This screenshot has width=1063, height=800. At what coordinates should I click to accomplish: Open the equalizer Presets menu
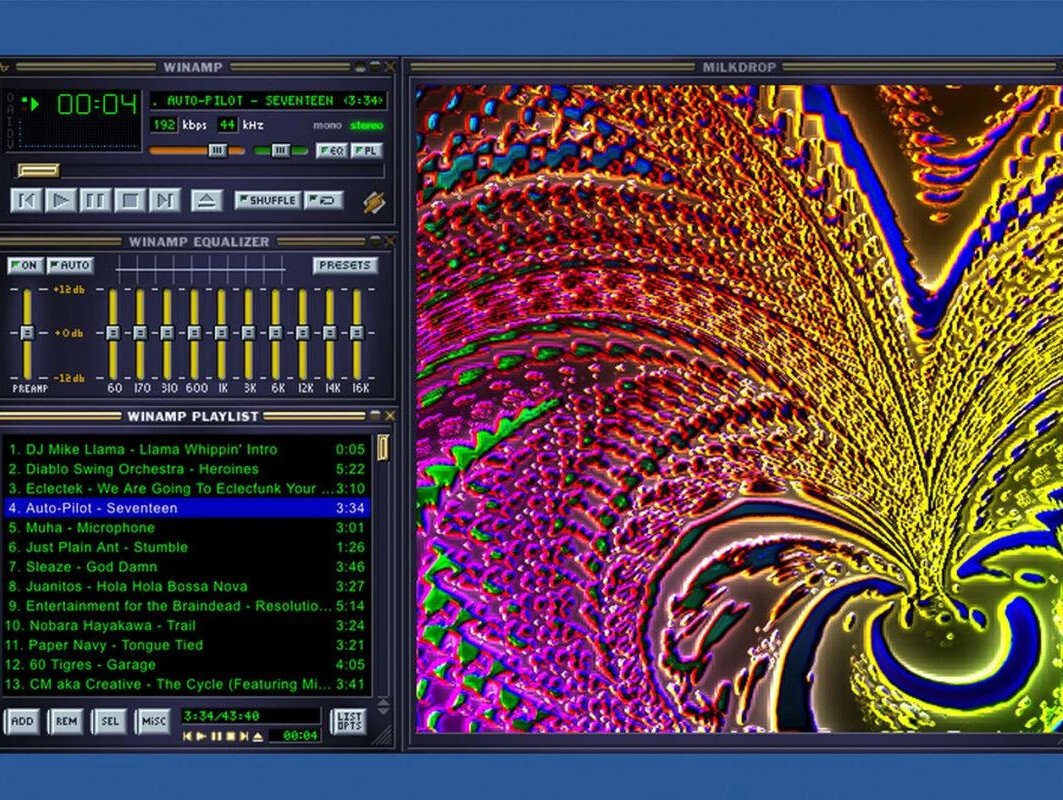[345, 266]
